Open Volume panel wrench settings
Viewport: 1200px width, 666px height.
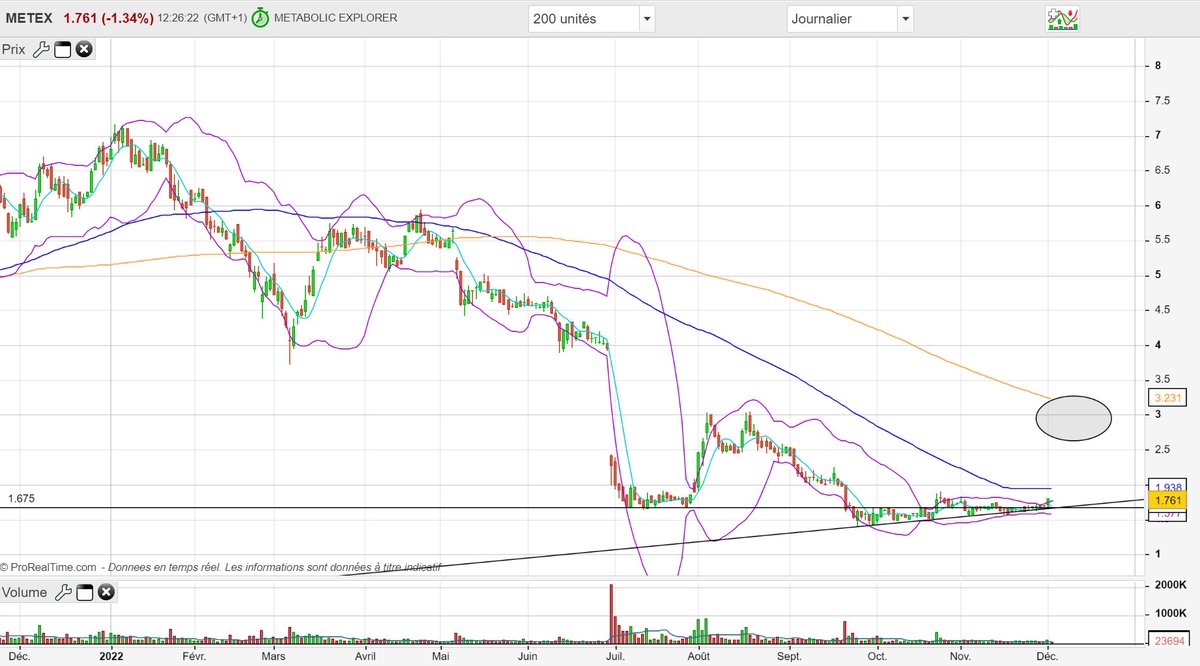point(62,592)
